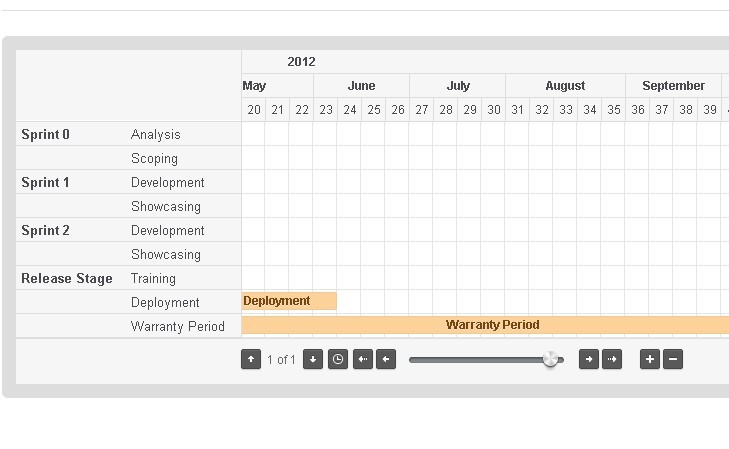729x449 pixels.
Task: Click the Showcasing label under Sprint 2
Action: (x=166, y=254)
